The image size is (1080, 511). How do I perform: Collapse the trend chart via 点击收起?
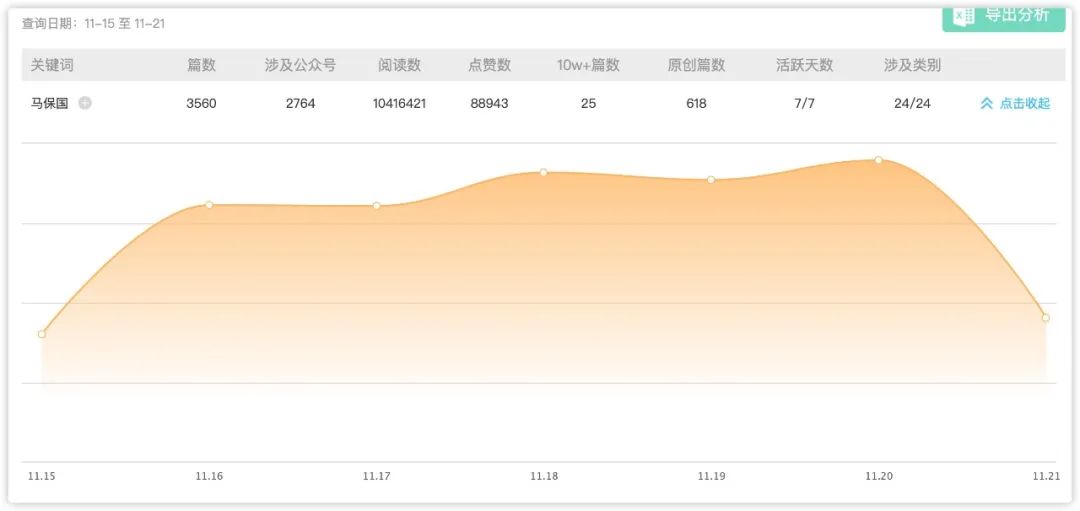tap(1015, 103)
